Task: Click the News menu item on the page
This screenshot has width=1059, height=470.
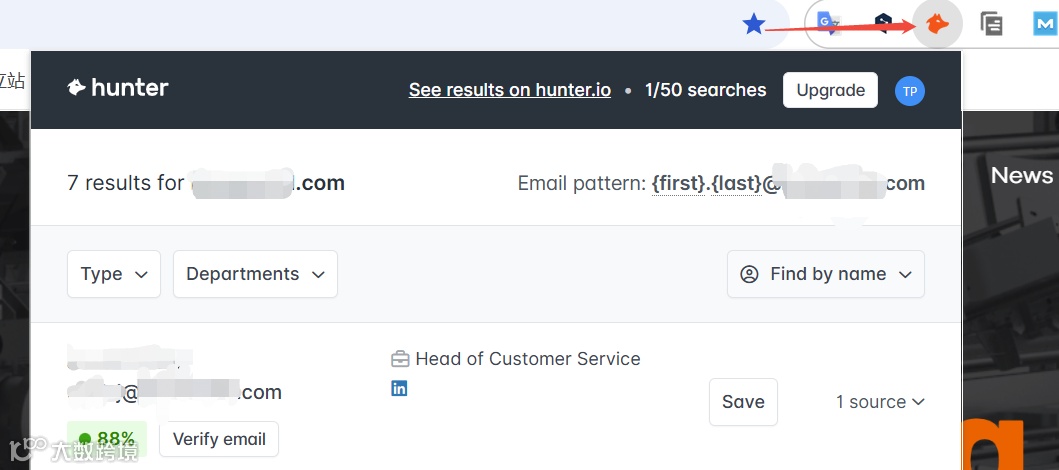Action: coord(1021,176)
